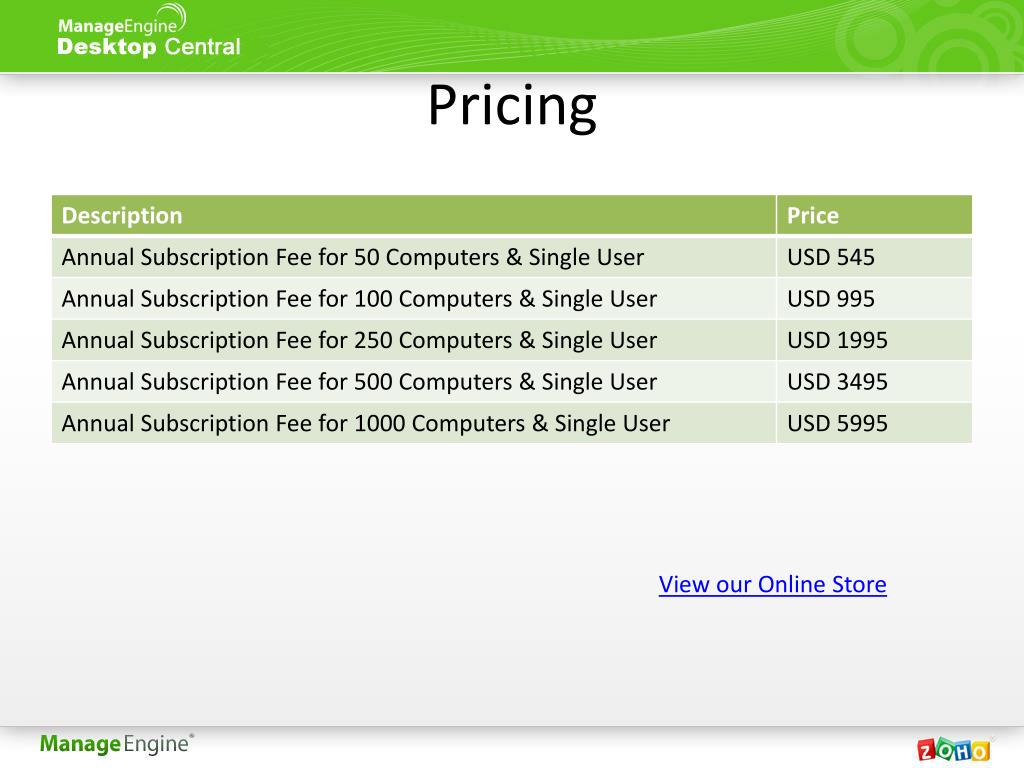Click the USD 545 price cell
This screenshot has width=1024, height=768.
click(874, 257)
